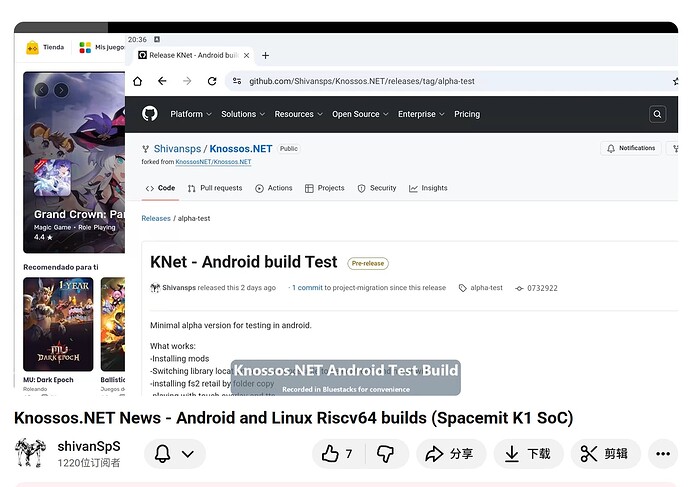Open shivanSpS channel avatar
The height and width of the screenshot is (487, 690).
tap(31, 453)
